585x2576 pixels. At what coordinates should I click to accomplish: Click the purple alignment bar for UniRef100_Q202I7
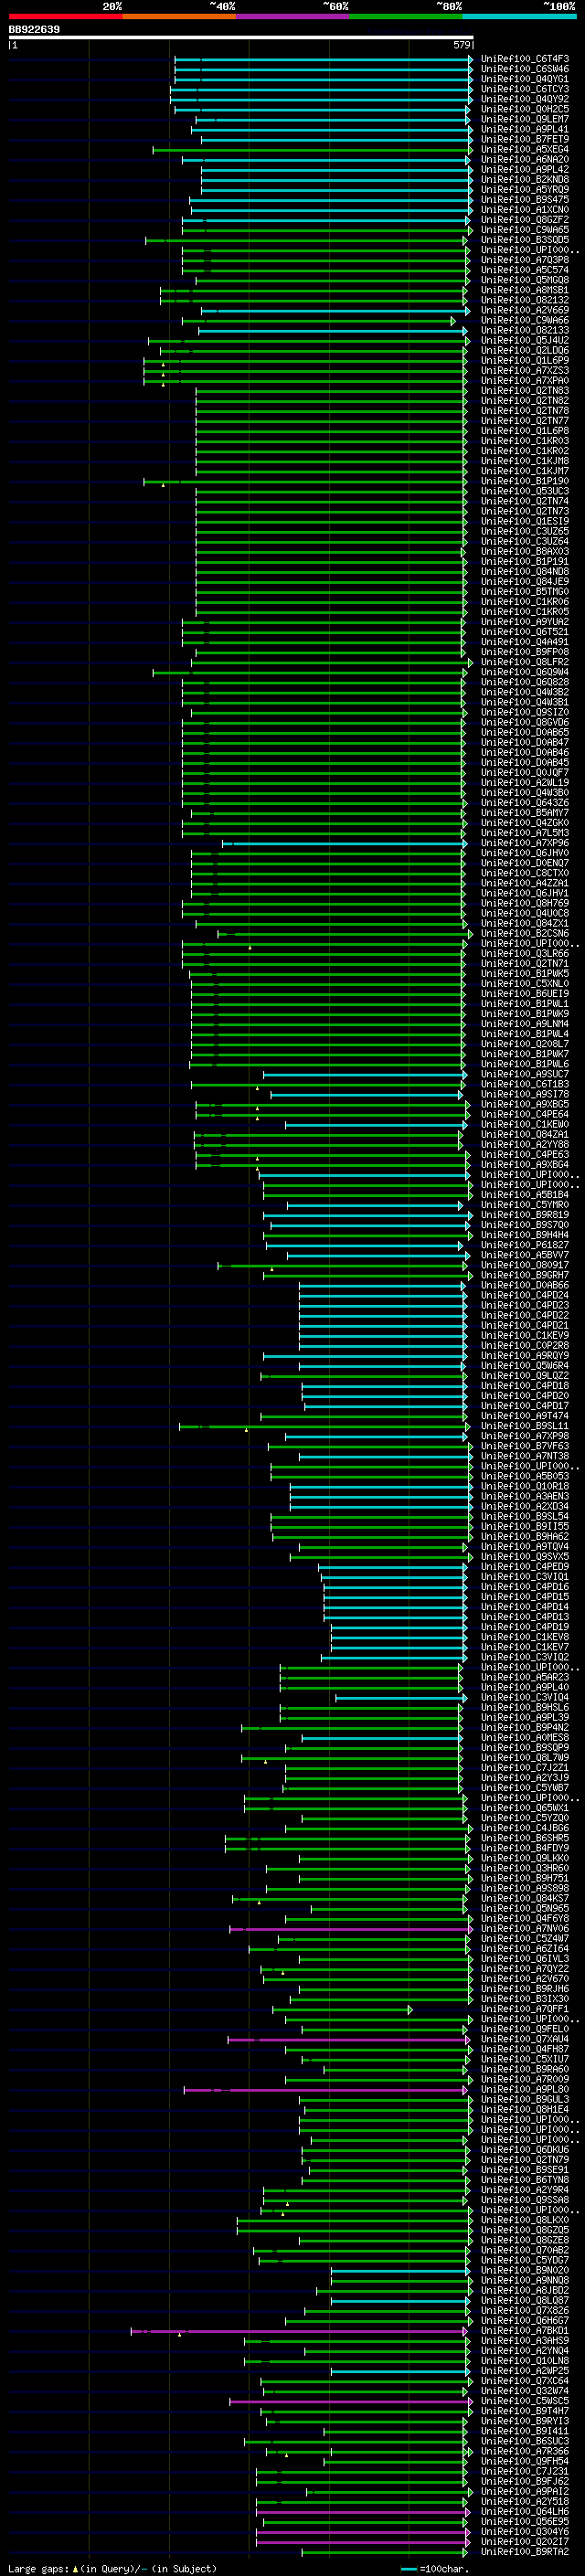362,2541
